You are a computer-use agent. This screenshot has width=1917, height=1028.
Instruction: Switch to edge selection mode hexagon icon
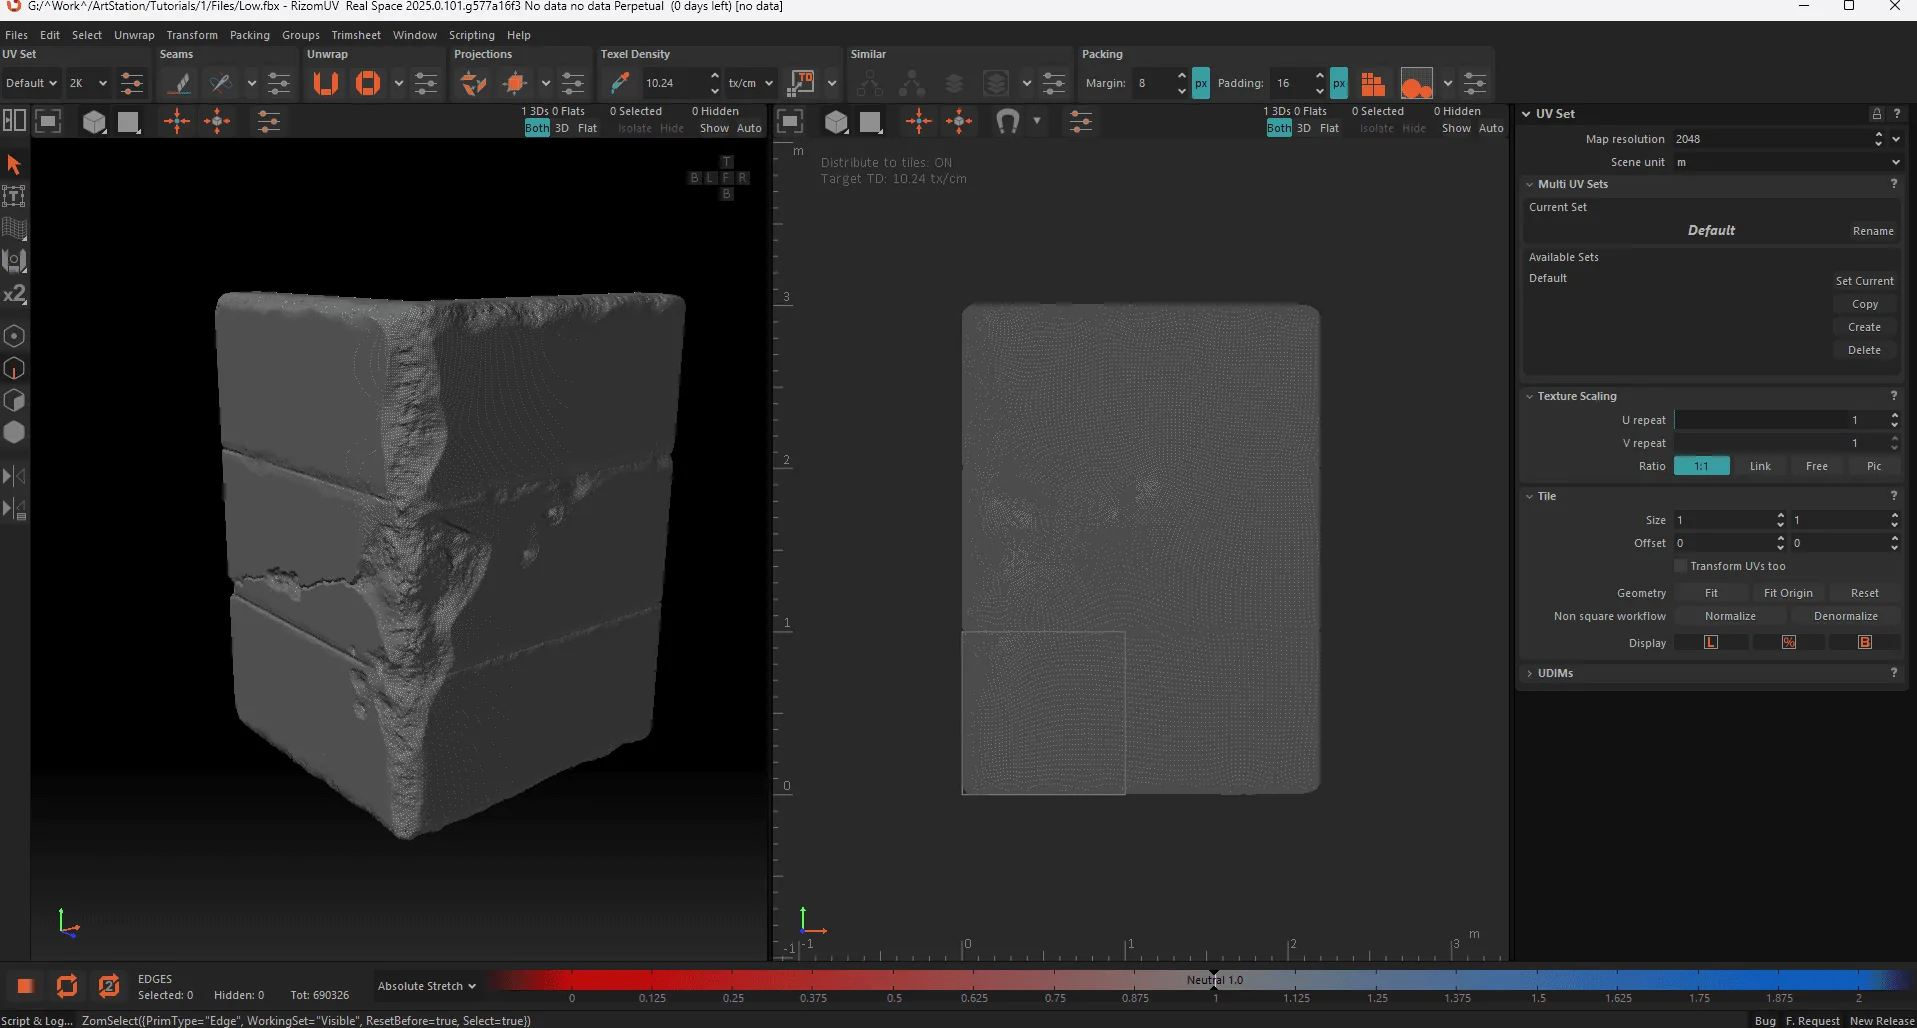coord(14,368)
